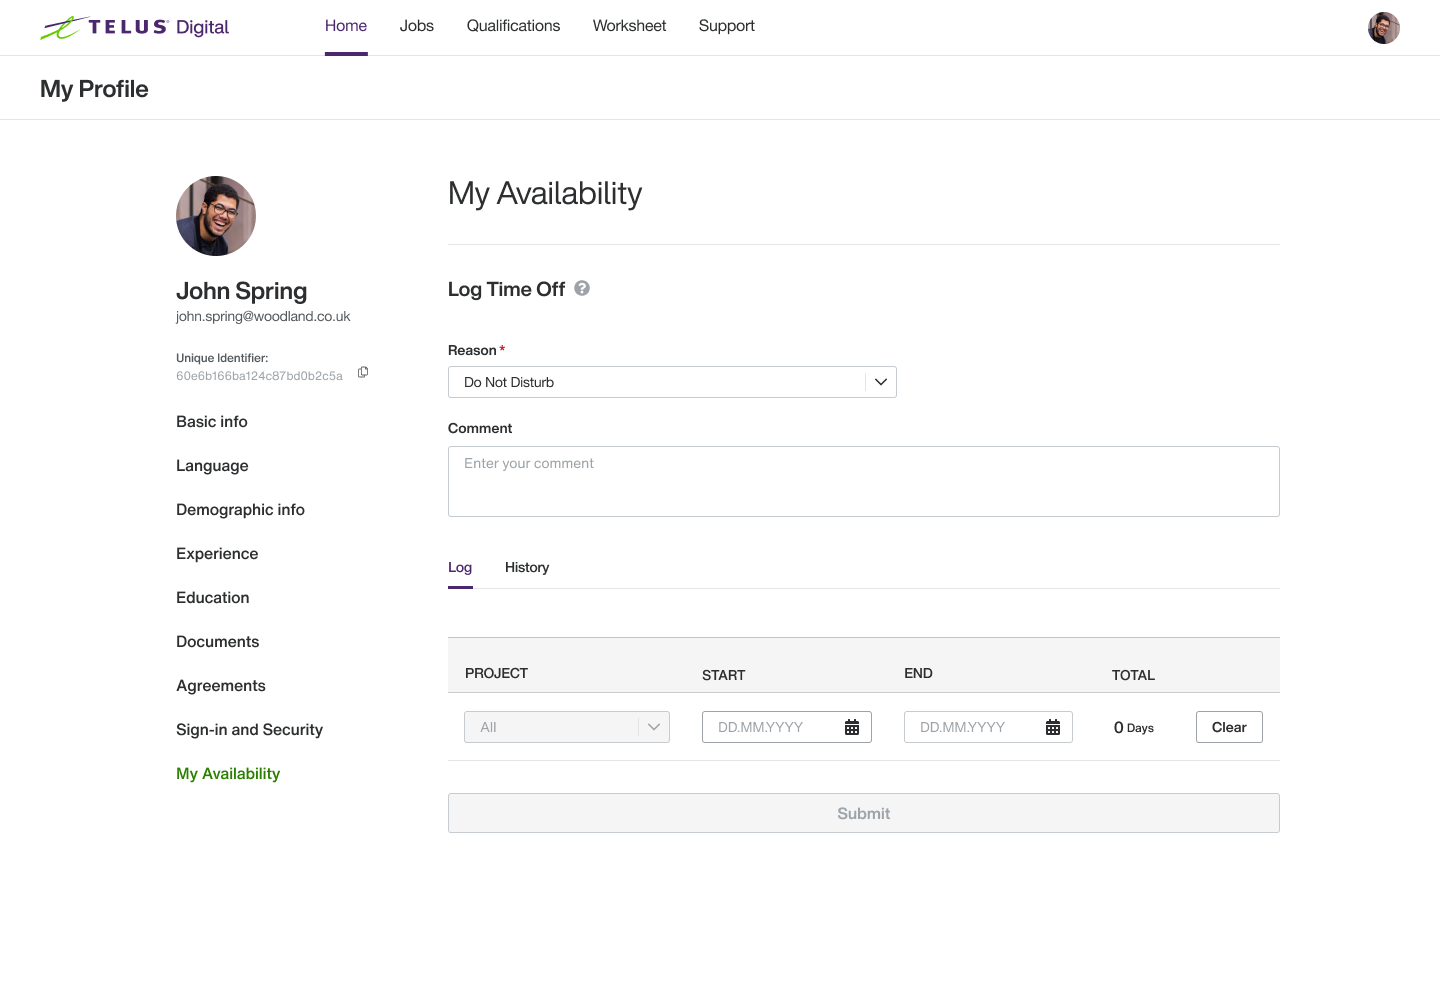The width and height of the screenshot is (1440, 982).
Task: Click the profile avatar in the top right
Action: pos(1384,27)
